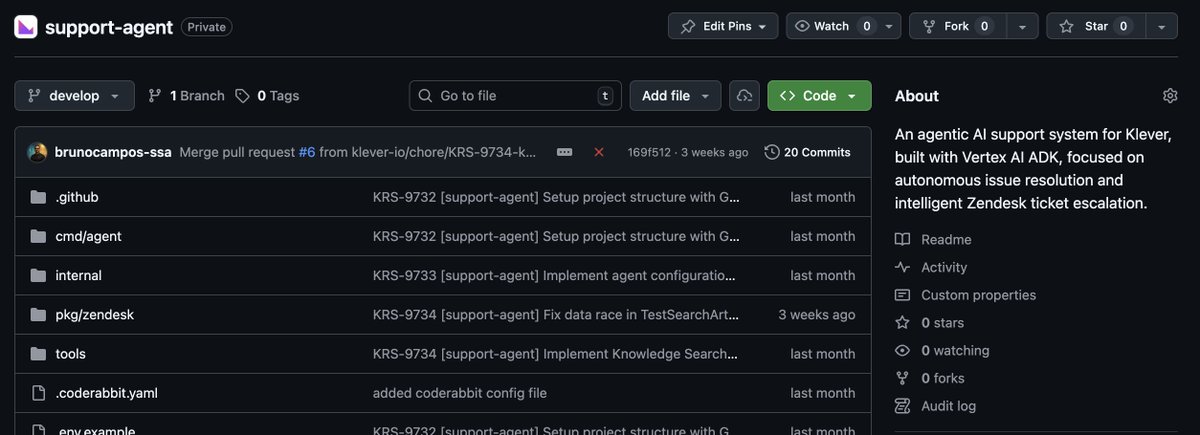Click the Edit Pins button
This screenshot has height=435, width=1200.
click(x=723, y=26)
